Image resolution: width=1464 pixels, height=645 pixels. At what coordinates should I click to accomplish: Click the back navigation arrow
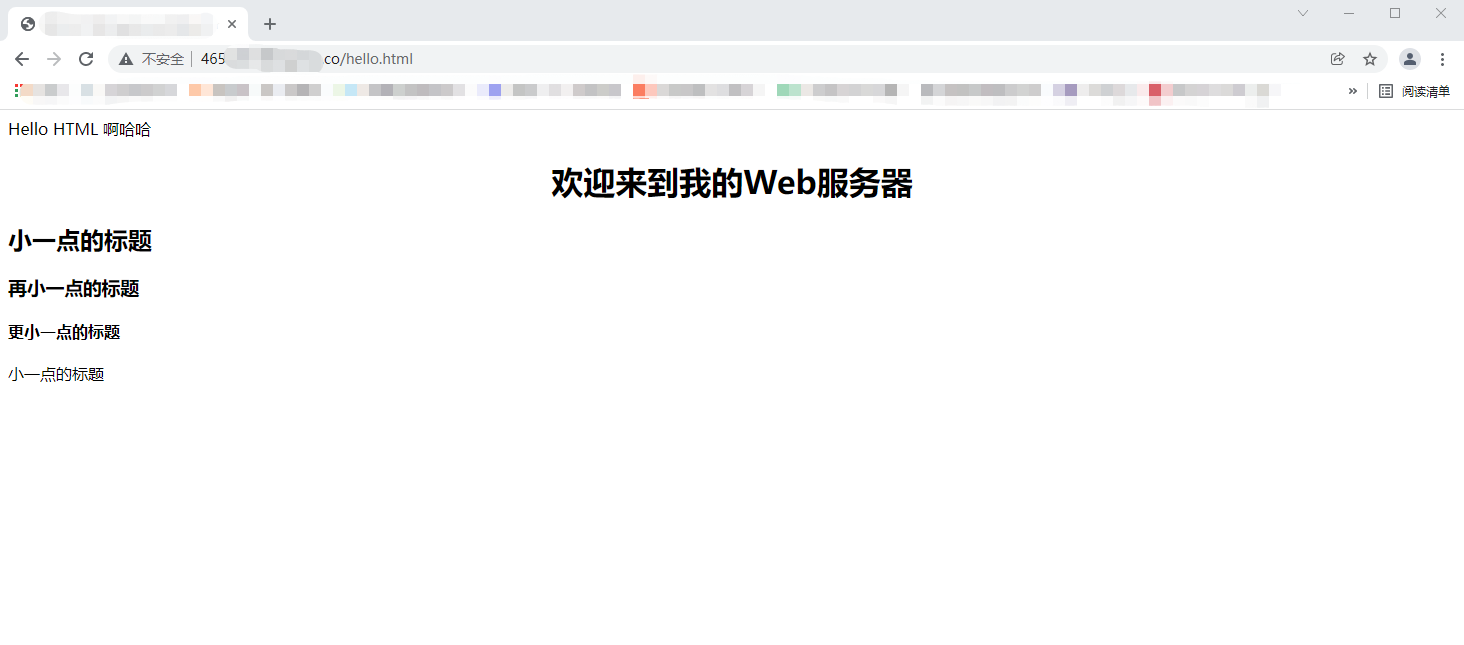pos(22,59)
